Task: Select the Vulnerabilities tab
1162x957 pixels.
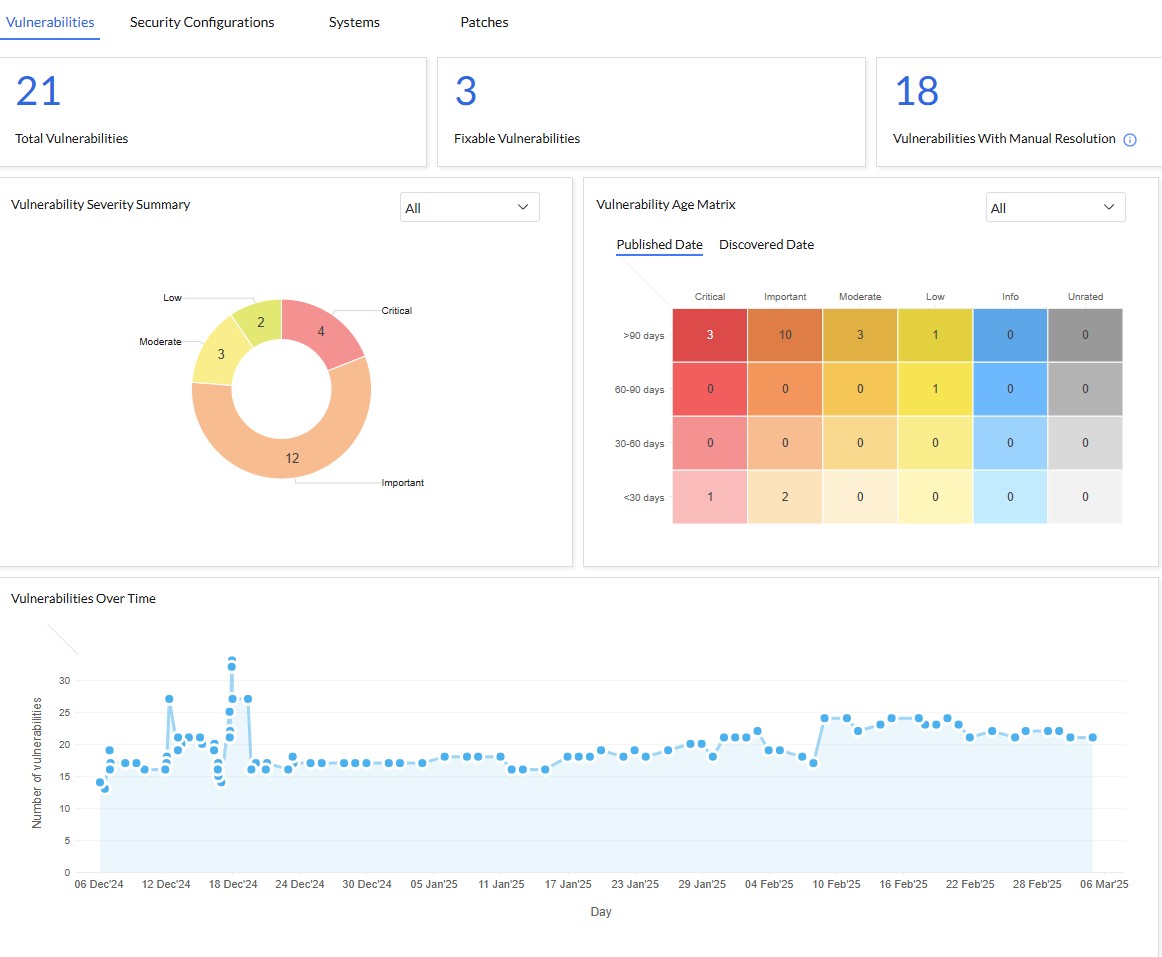Action: [50, 22]
